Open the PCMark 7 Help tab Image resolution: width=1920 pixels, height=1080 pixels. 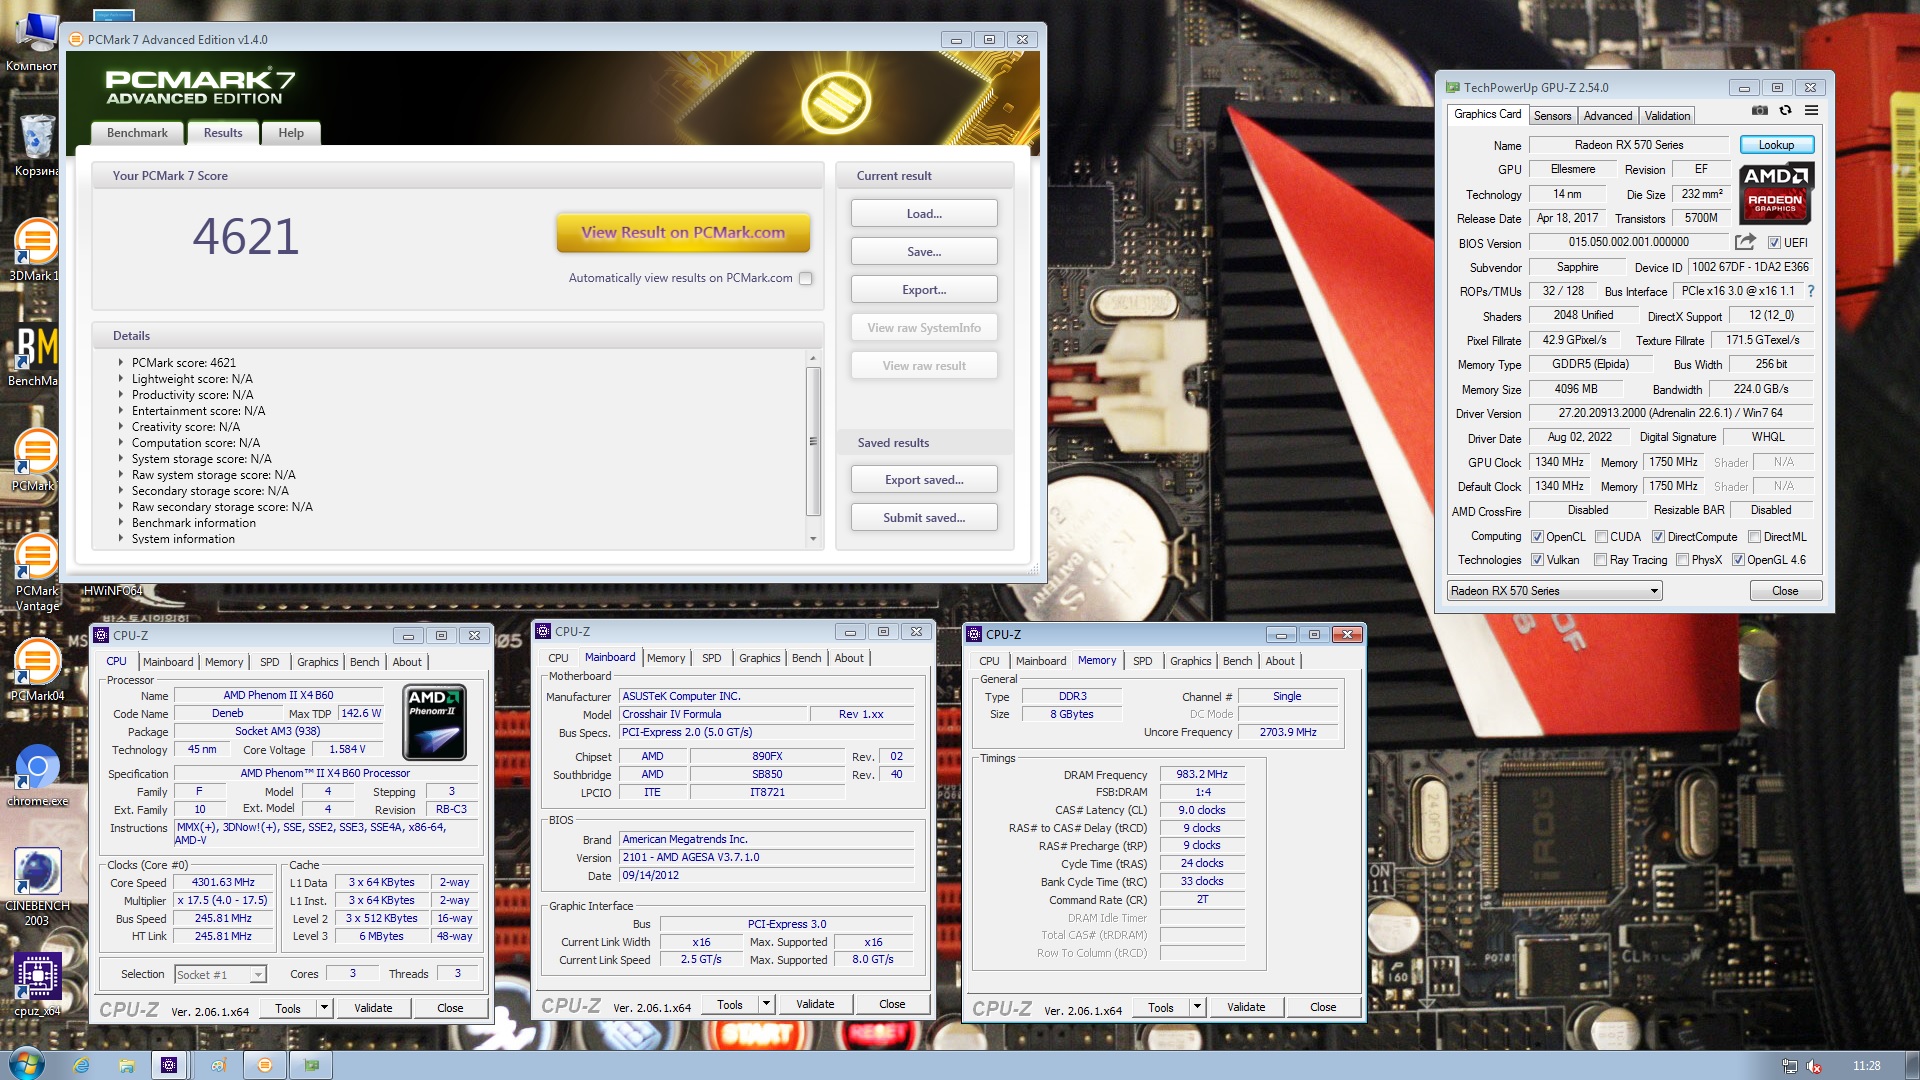point(291,133)
